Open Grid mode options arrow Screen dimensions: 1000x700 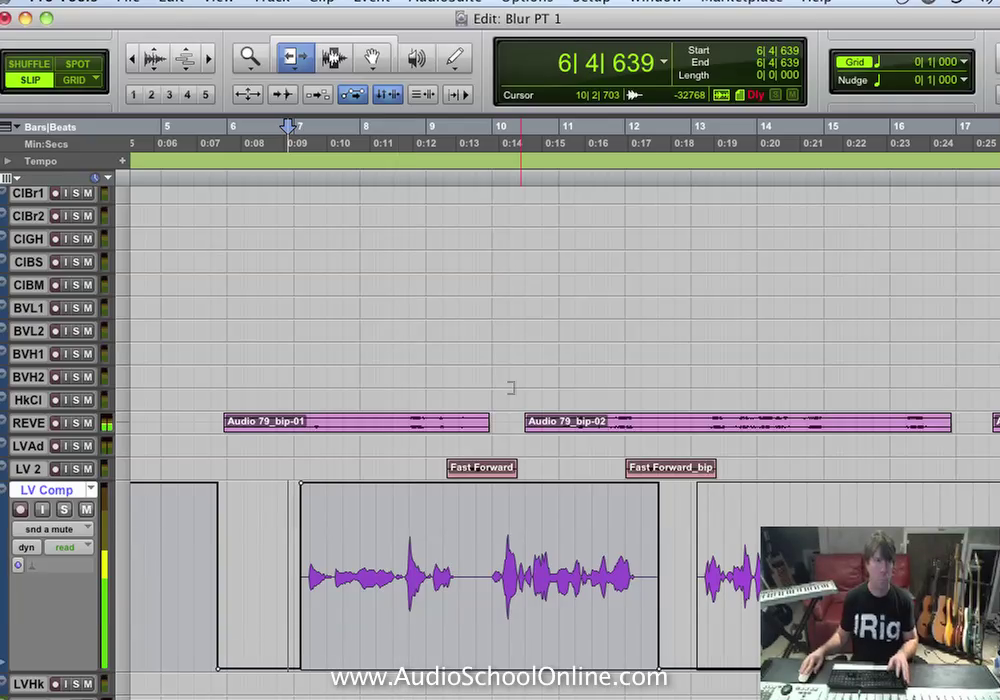(x=96, y=79)
